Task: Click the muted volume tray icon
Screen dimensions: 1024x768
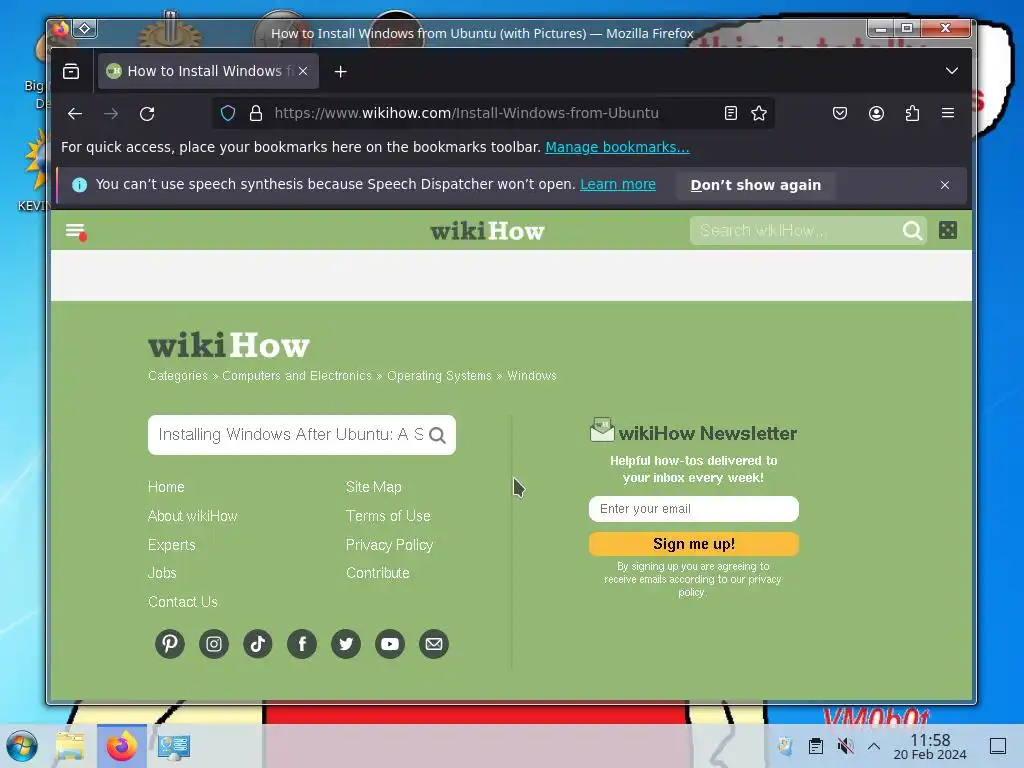Action: pos(845,746)
